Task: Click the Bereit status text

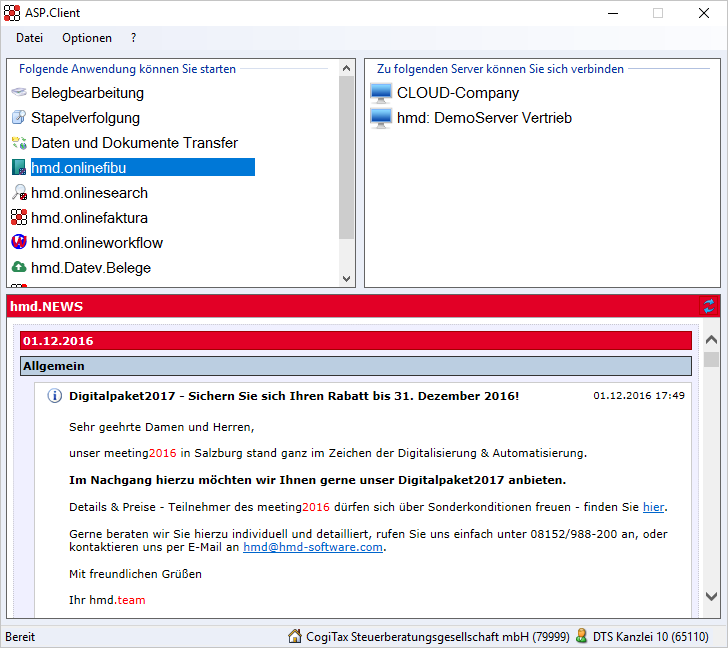Action: pyautogui.click(x=20, y=636)
